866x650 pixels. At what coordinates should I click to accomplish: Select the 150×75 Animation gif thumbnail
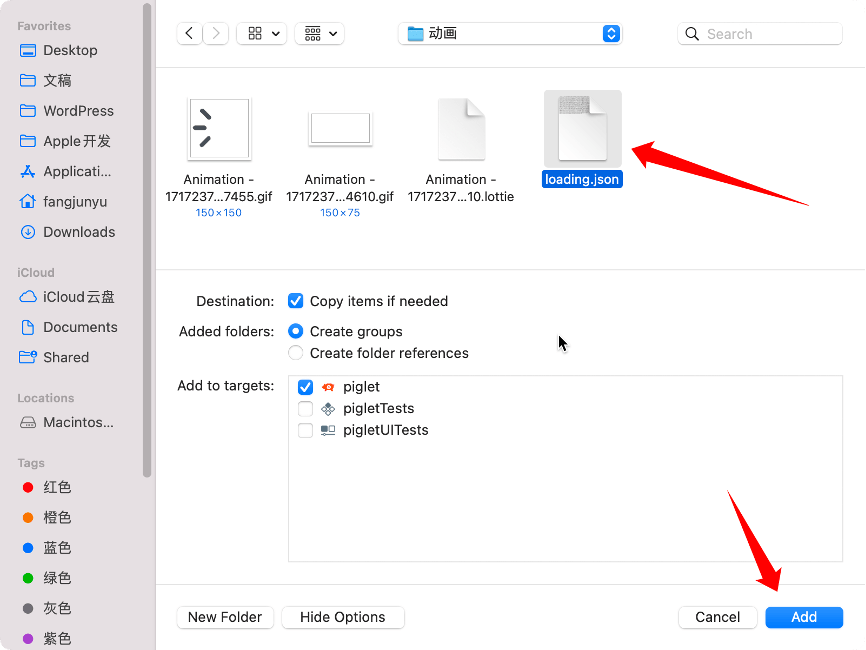pyautogui.click(x=340, y=129)
